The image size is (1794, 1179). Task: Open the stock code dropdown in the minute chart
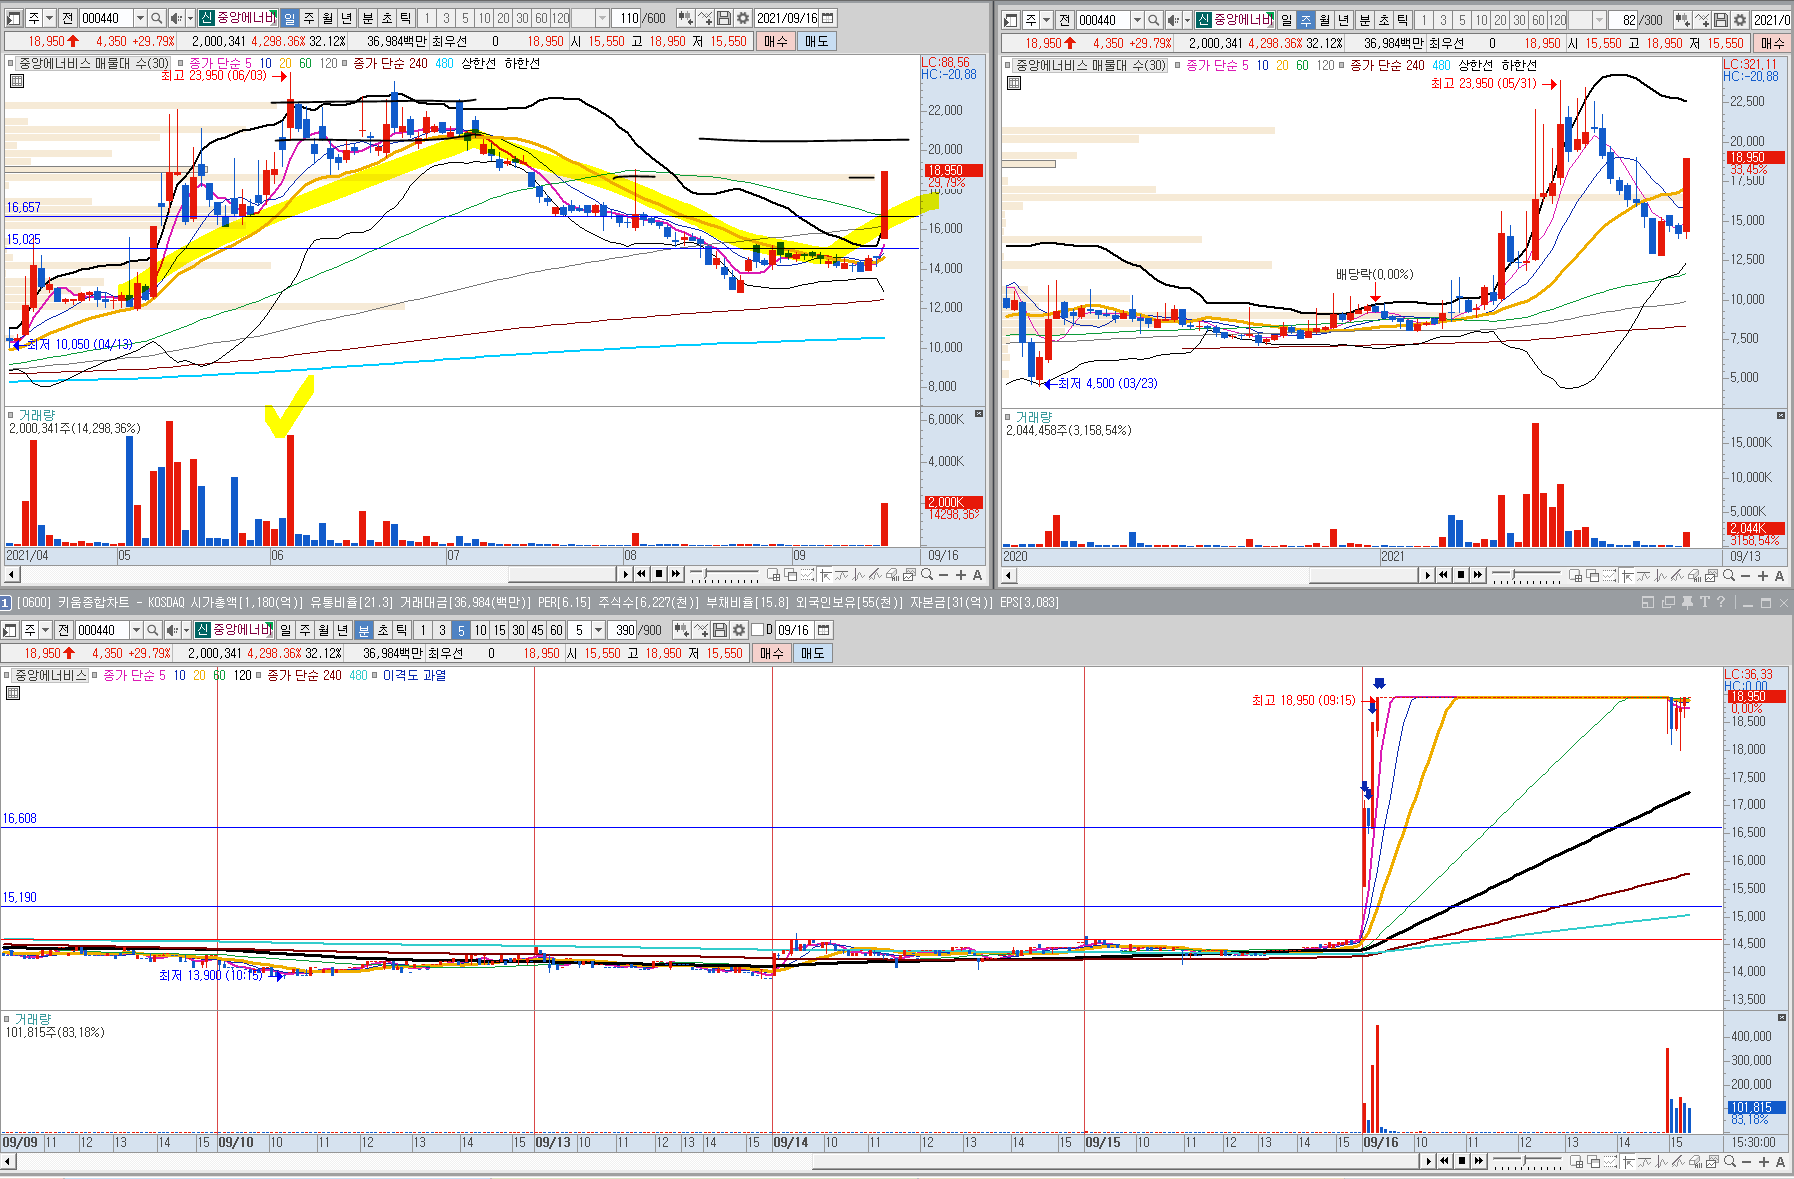click(136, 630)
